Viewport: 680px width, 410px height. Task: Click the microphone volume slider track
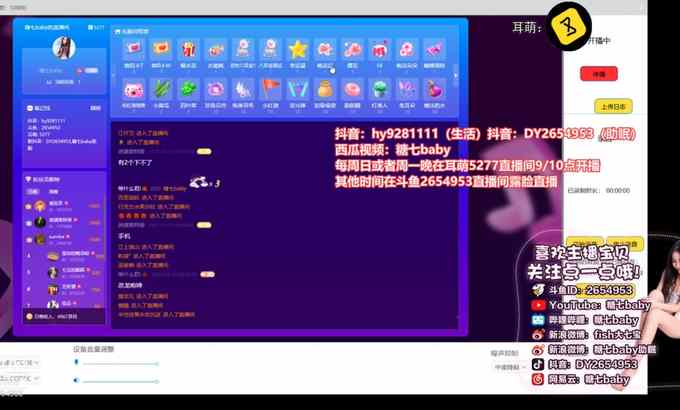pyautogui.click(x=120, y=364)
